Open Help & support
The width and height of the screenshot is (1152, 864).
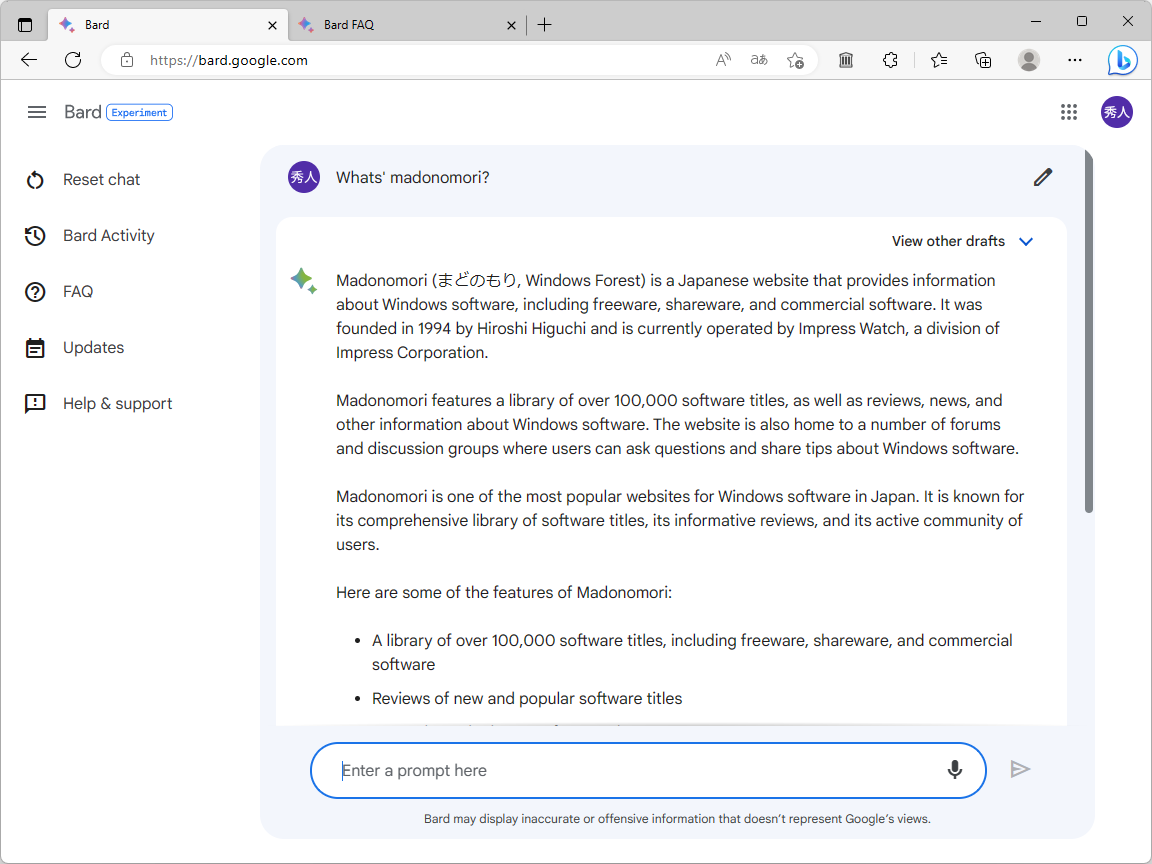117,404
